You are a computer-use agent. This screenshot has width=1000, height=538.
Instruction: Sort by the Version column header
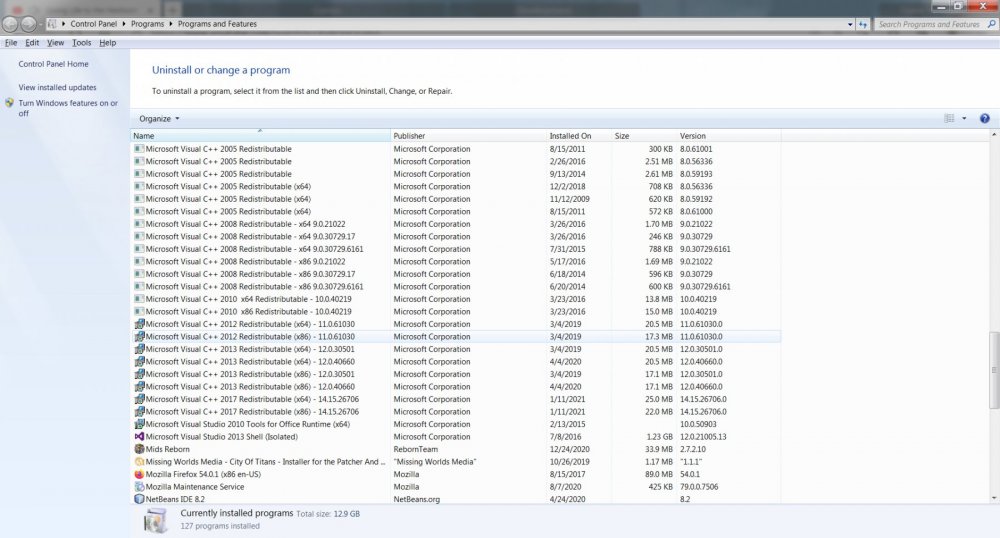tap(728, 136)
